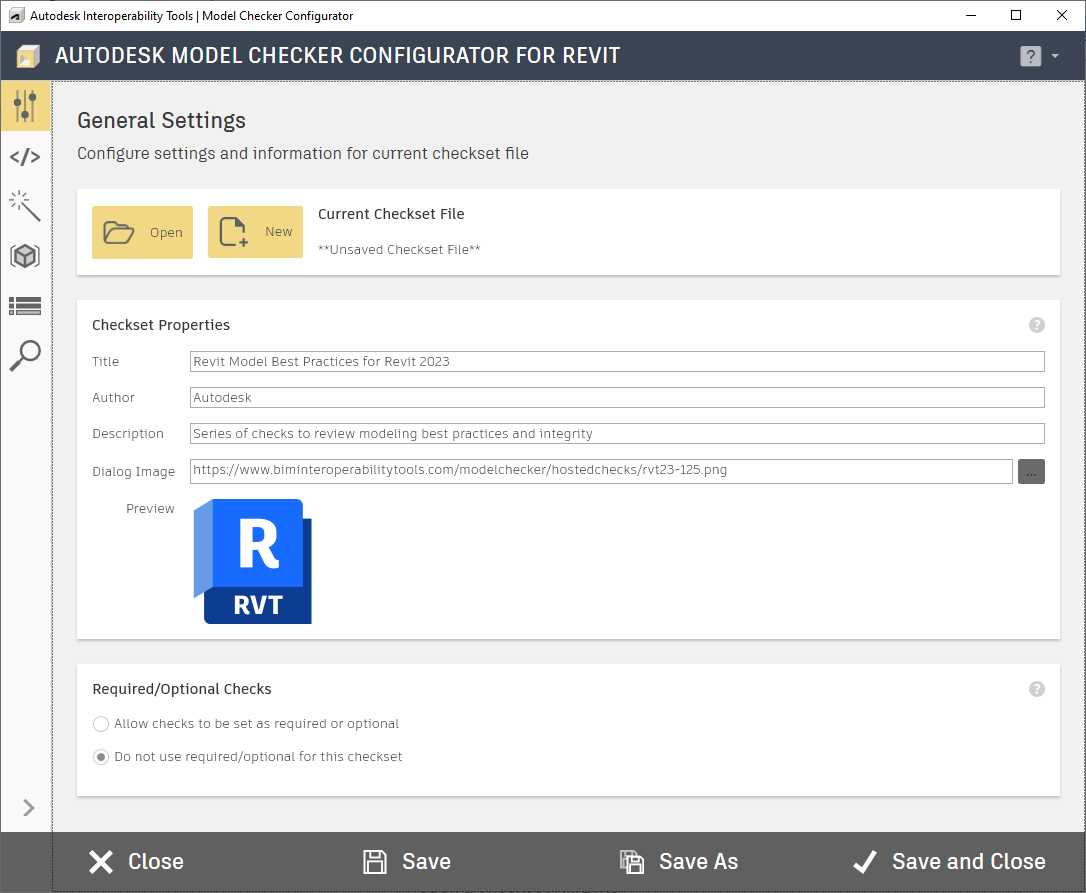Expand the sidebar with the chevron arrow
The height and width of the screenshot is (893, 1086).
coord(28,808)
